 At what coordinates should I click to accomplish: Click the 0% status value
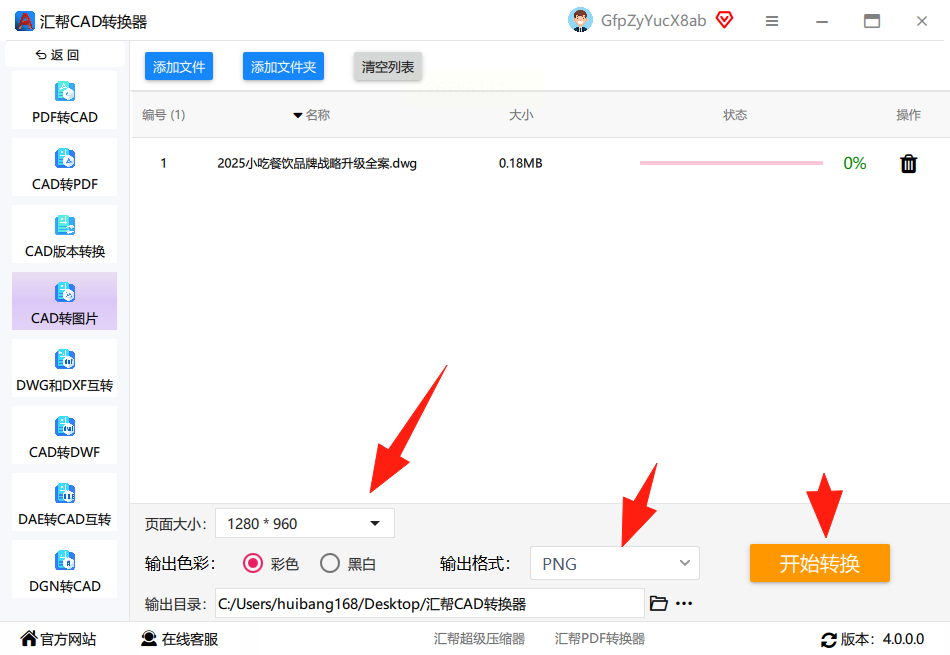point(854,163)
